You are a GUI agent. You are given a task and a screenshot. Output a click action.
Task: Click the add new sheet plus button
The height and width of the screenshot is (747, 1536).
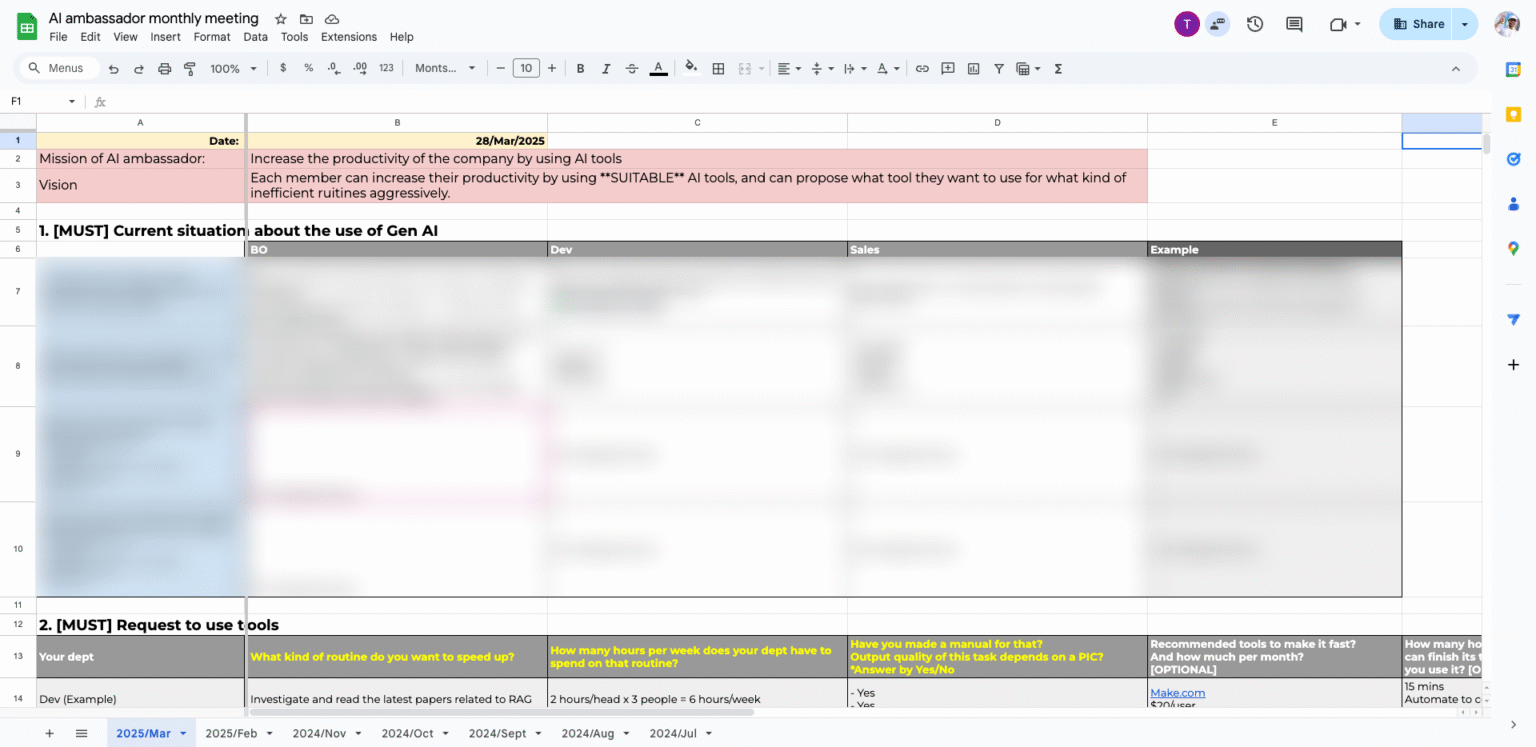49,733
